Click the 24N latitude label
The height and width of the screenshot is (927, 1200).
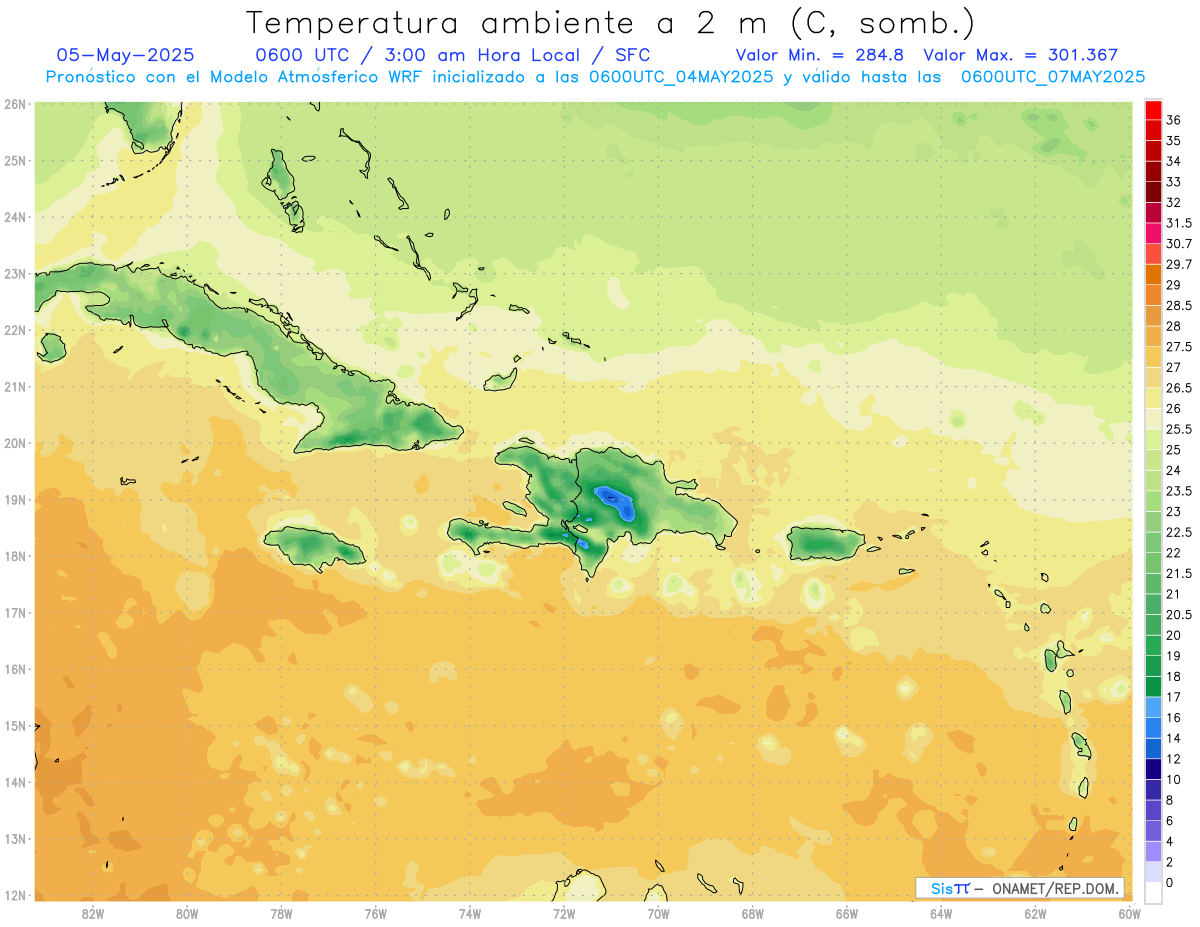pos(15,217)
